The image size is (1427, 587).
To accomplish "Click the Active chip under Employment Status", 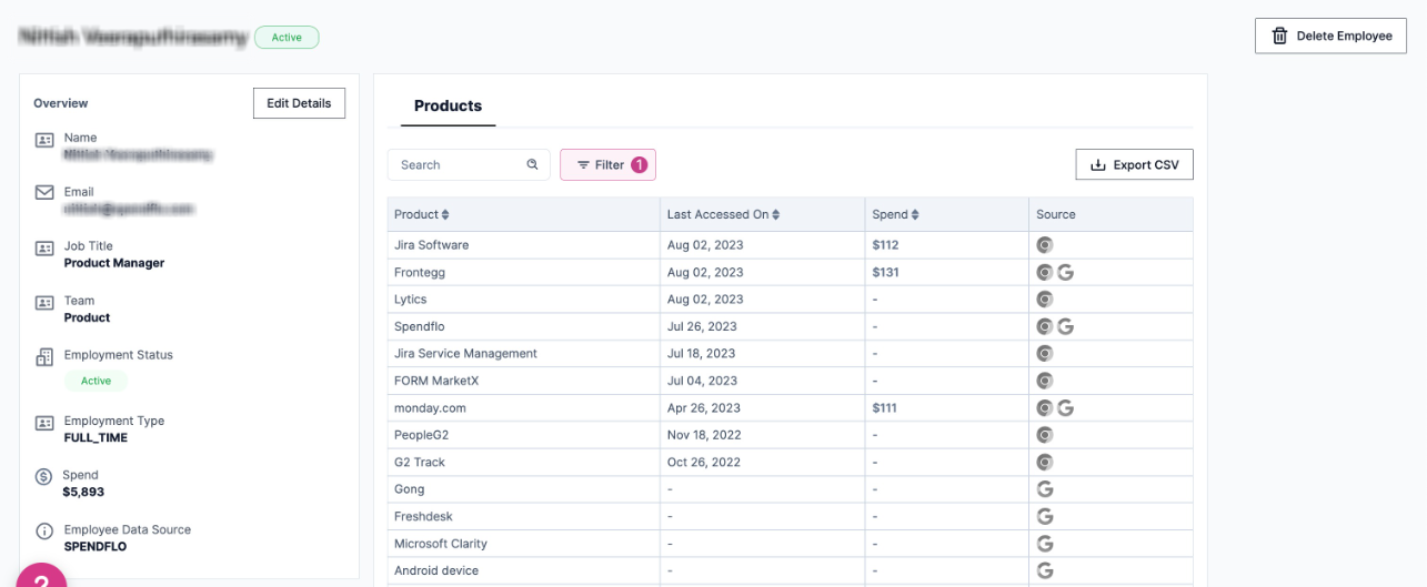I will click(x=96, y=381).
